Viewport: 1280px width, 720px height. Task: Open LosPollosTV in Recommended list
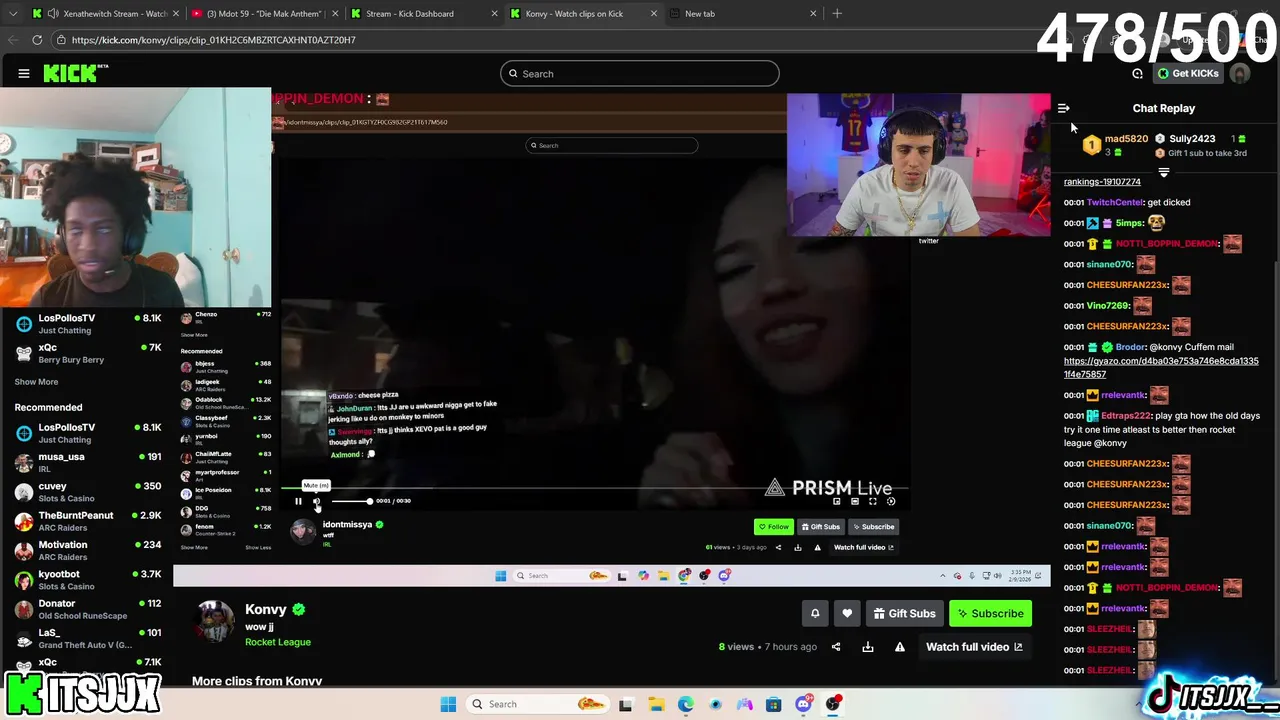pos(87,433)
